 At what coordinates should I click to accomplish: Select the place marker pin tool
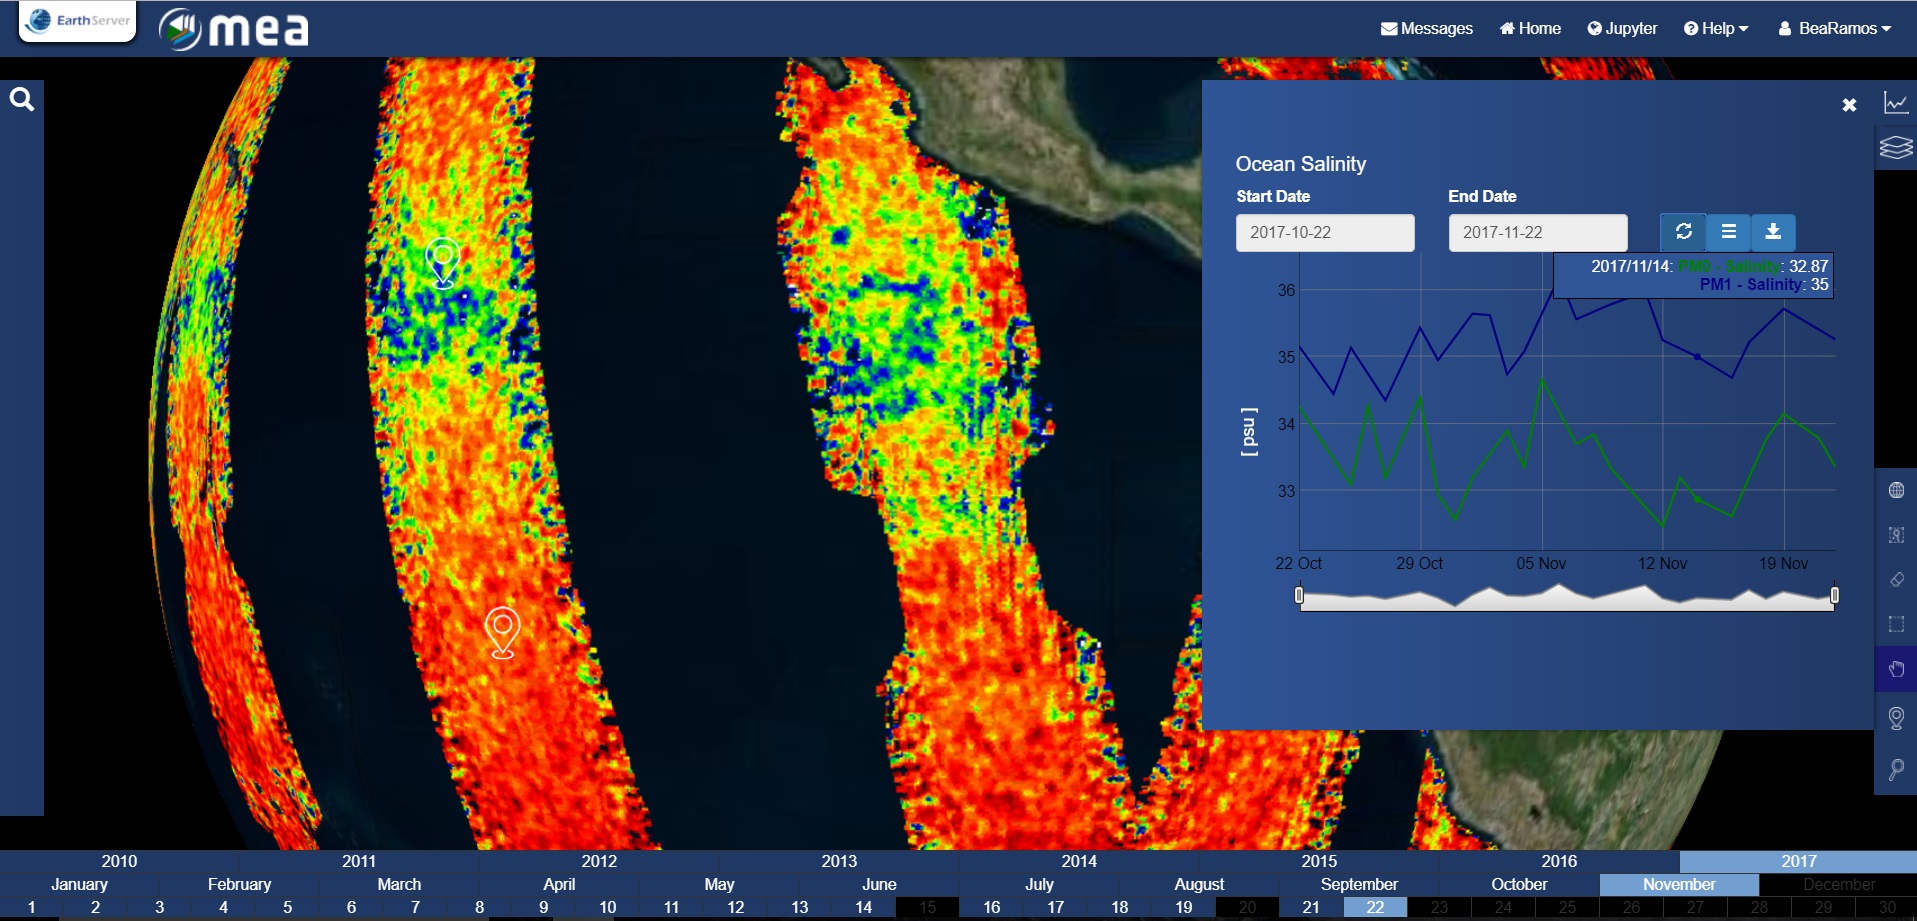click(x=1896, y=718)
